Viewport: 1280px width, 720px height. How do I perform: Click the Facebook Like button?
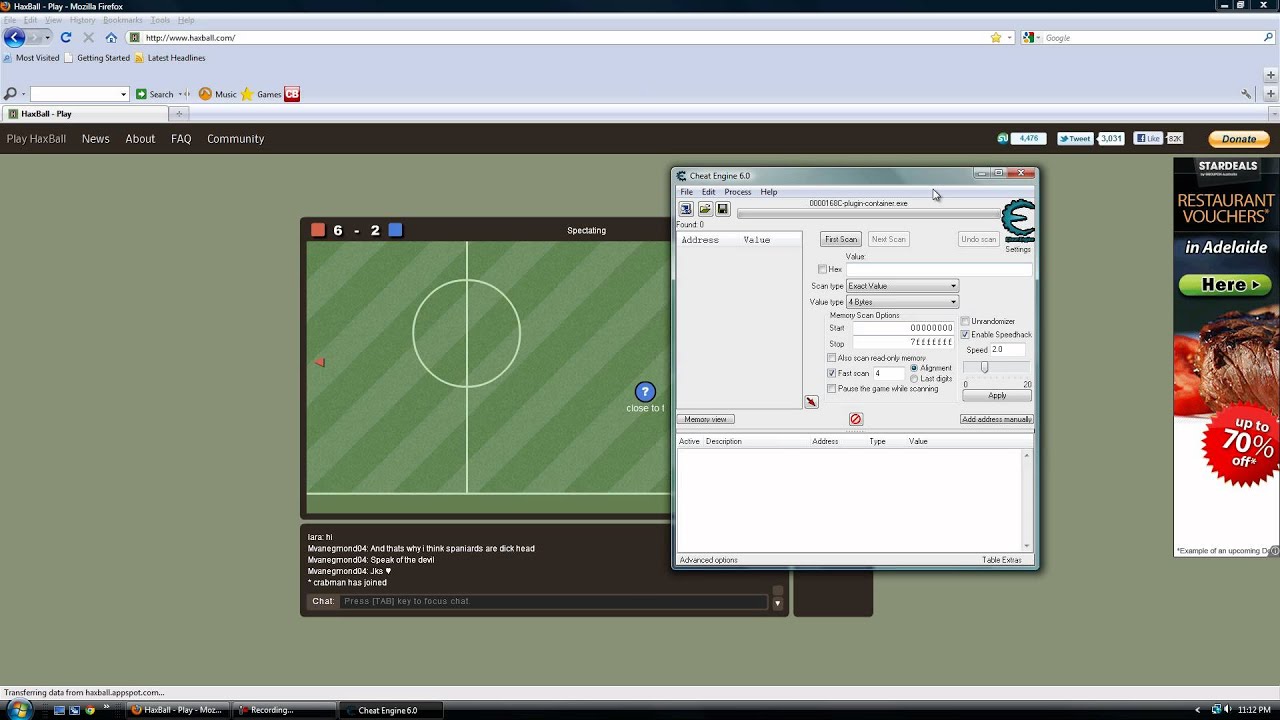(x=1148, y=139)
